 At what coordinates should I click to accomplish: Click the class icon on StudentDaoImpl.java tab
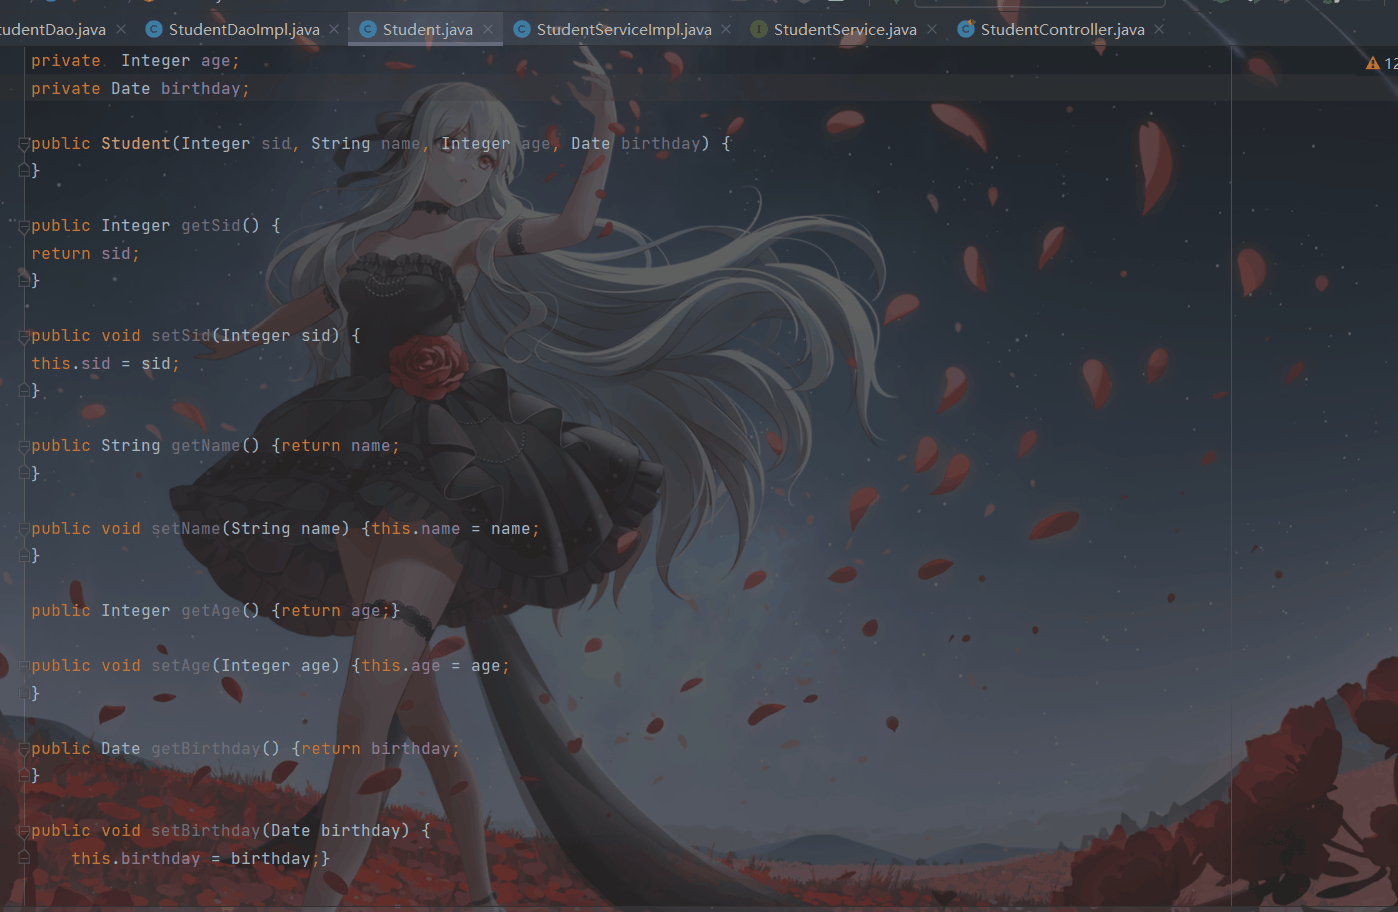pyautogui.click(x=154, y=29)
